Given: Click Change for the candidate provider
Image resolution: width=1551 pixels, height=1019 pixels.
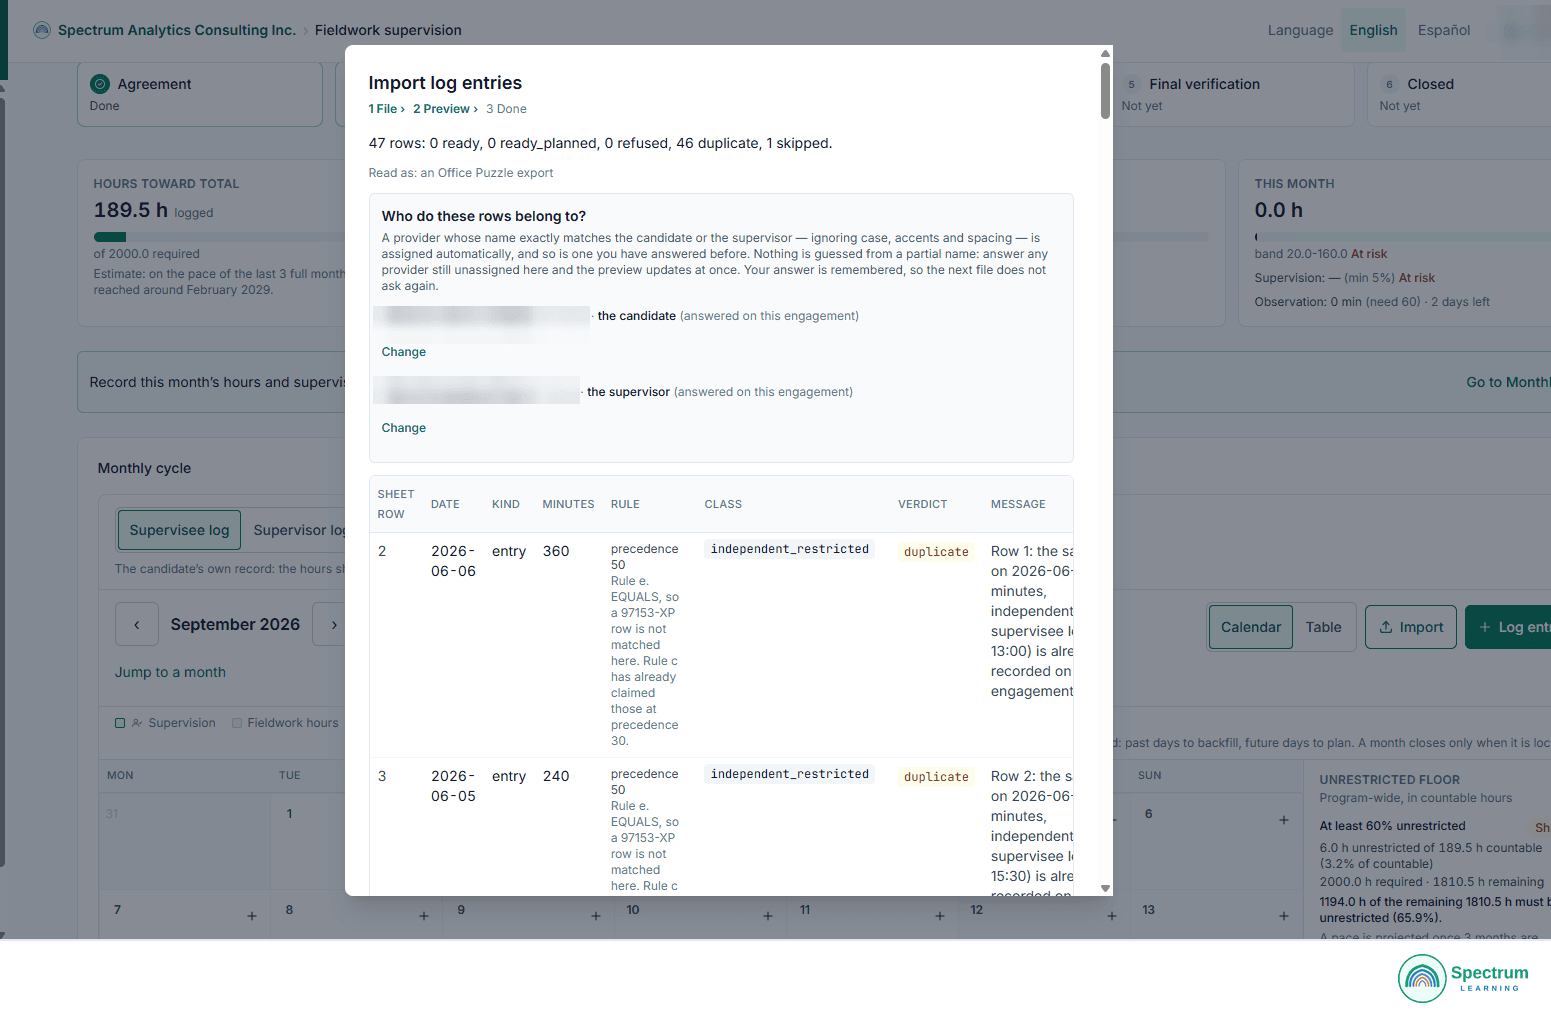Looking at the screenshot, I should point(404,352).
